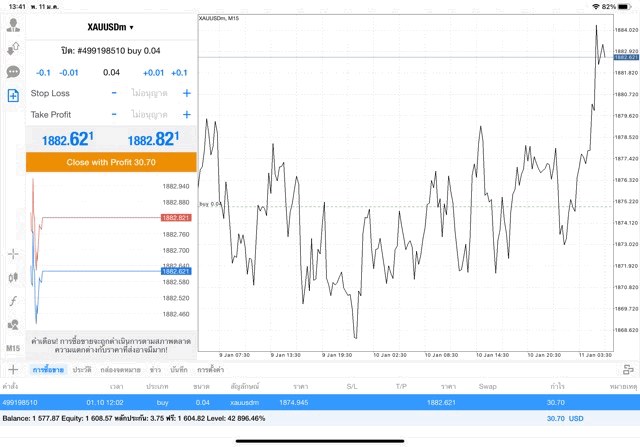Edit the Take Profit value field
The image size is (640, 447).
point(149,115)
